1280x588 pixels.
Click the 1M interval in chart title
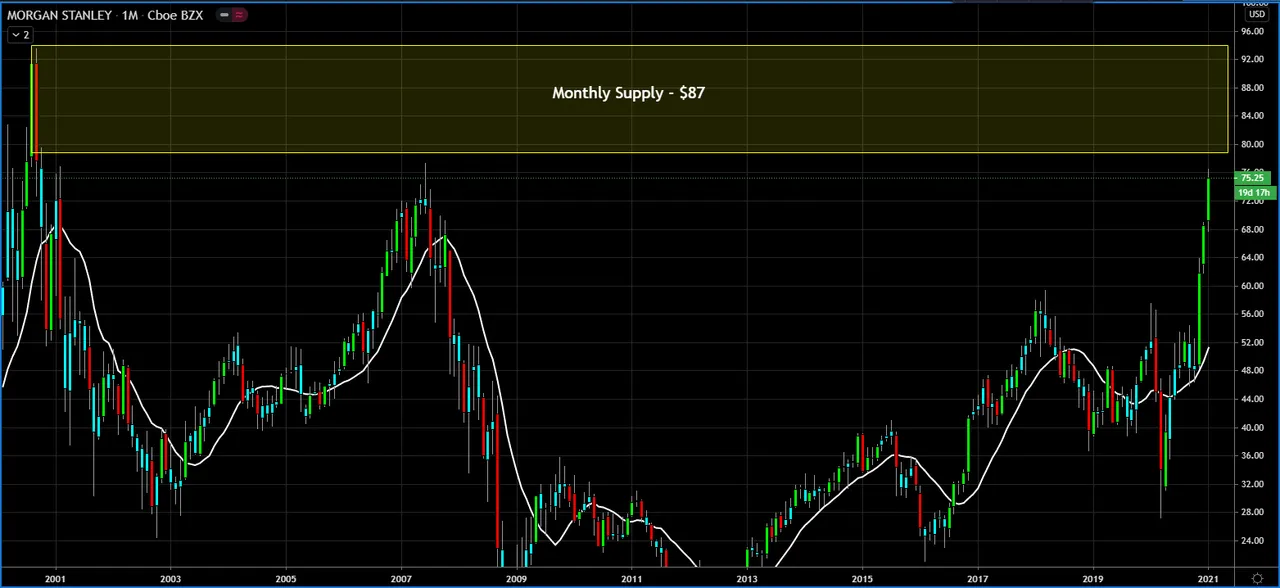131,15
